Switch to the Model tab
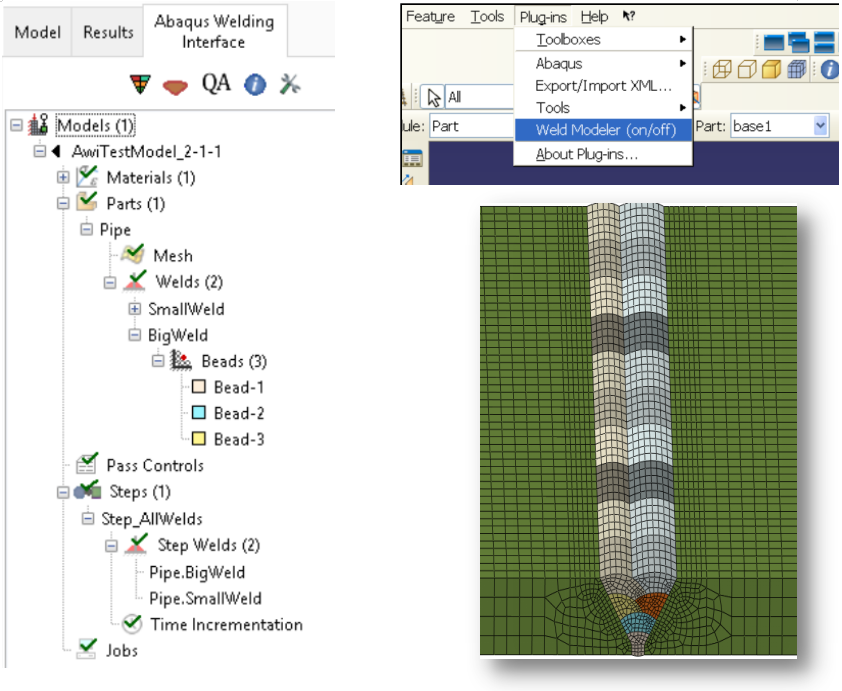The width and height of the screenshot is (842, 691). point(38,33)
